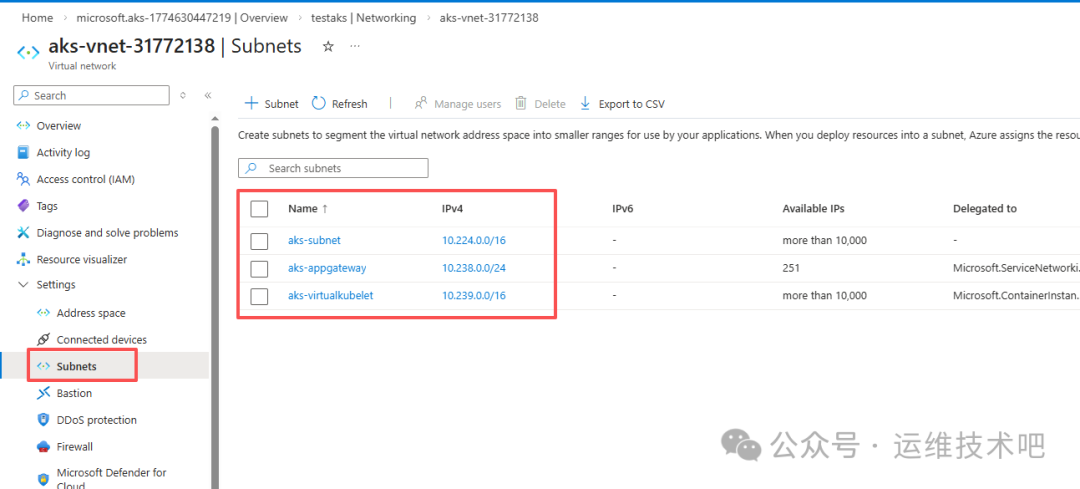This screenshot has width=1080, height=489.
Task: Click the Microsoft Defender for Cloud icon
Action: point(43,479)
